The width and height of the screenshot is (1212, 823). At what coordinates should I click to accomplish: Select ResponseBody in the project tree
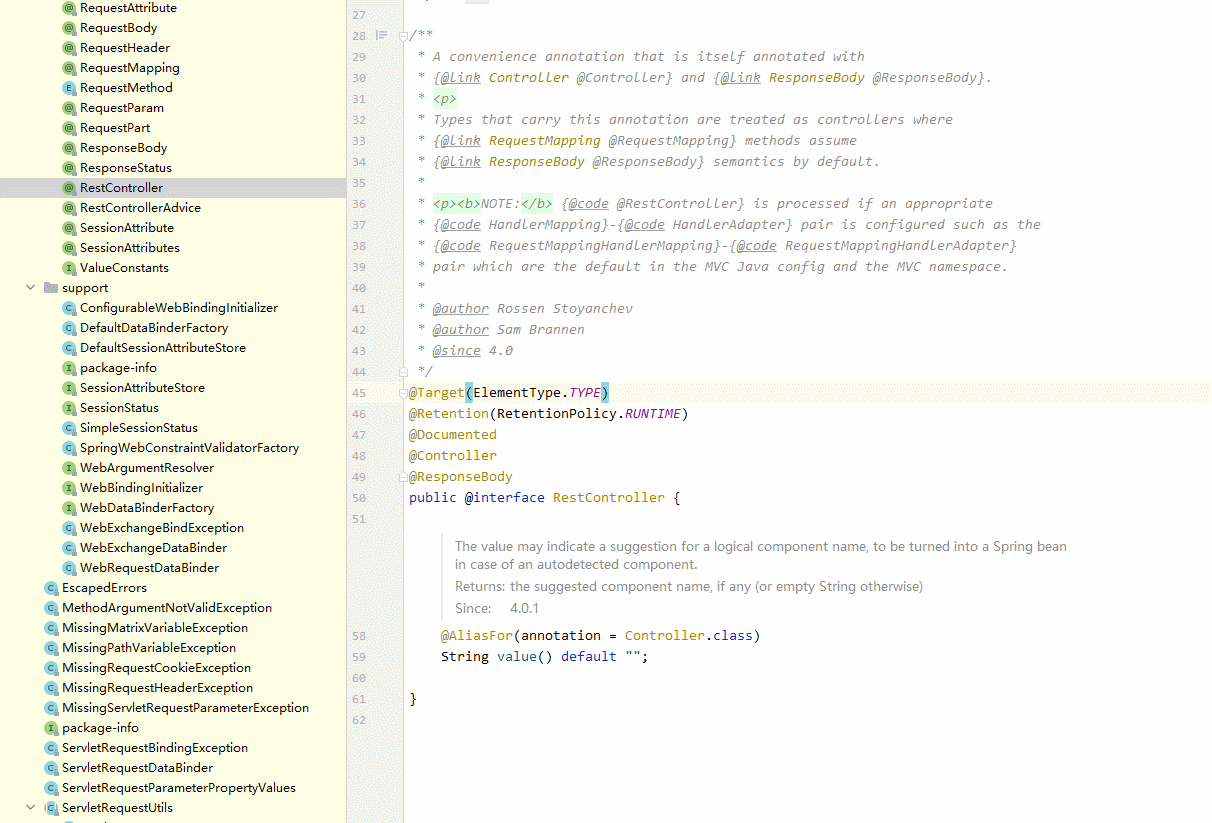123,148
